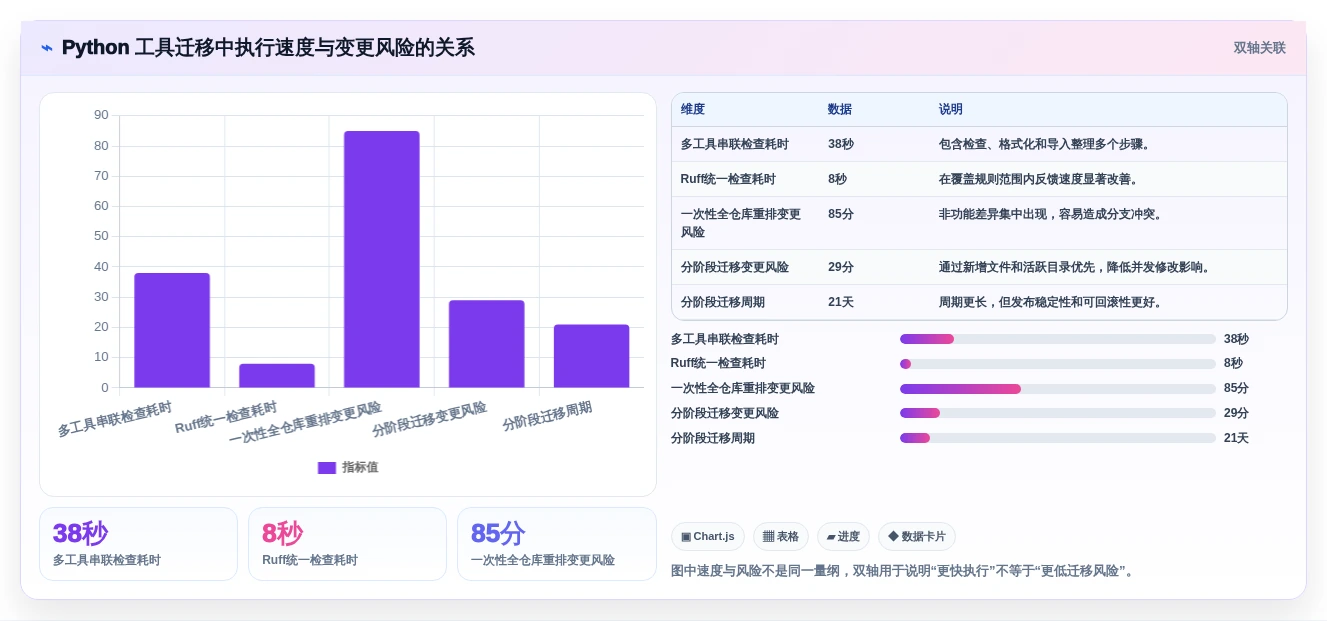1327x621 pixels.
Task: Click description 周期更长，但发布稳定性和可回滚性更好
Action: click(1052, 302)
